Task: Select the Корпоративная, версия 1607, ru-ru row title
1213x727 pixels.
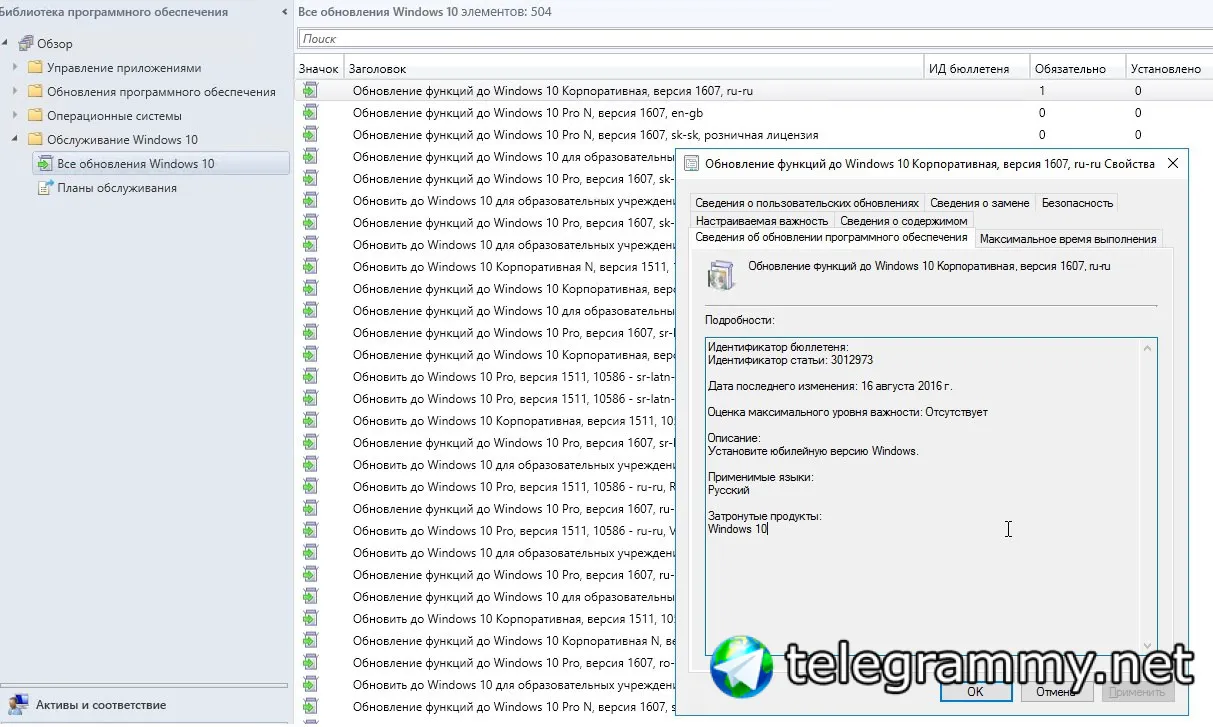Action: [552, 91]
